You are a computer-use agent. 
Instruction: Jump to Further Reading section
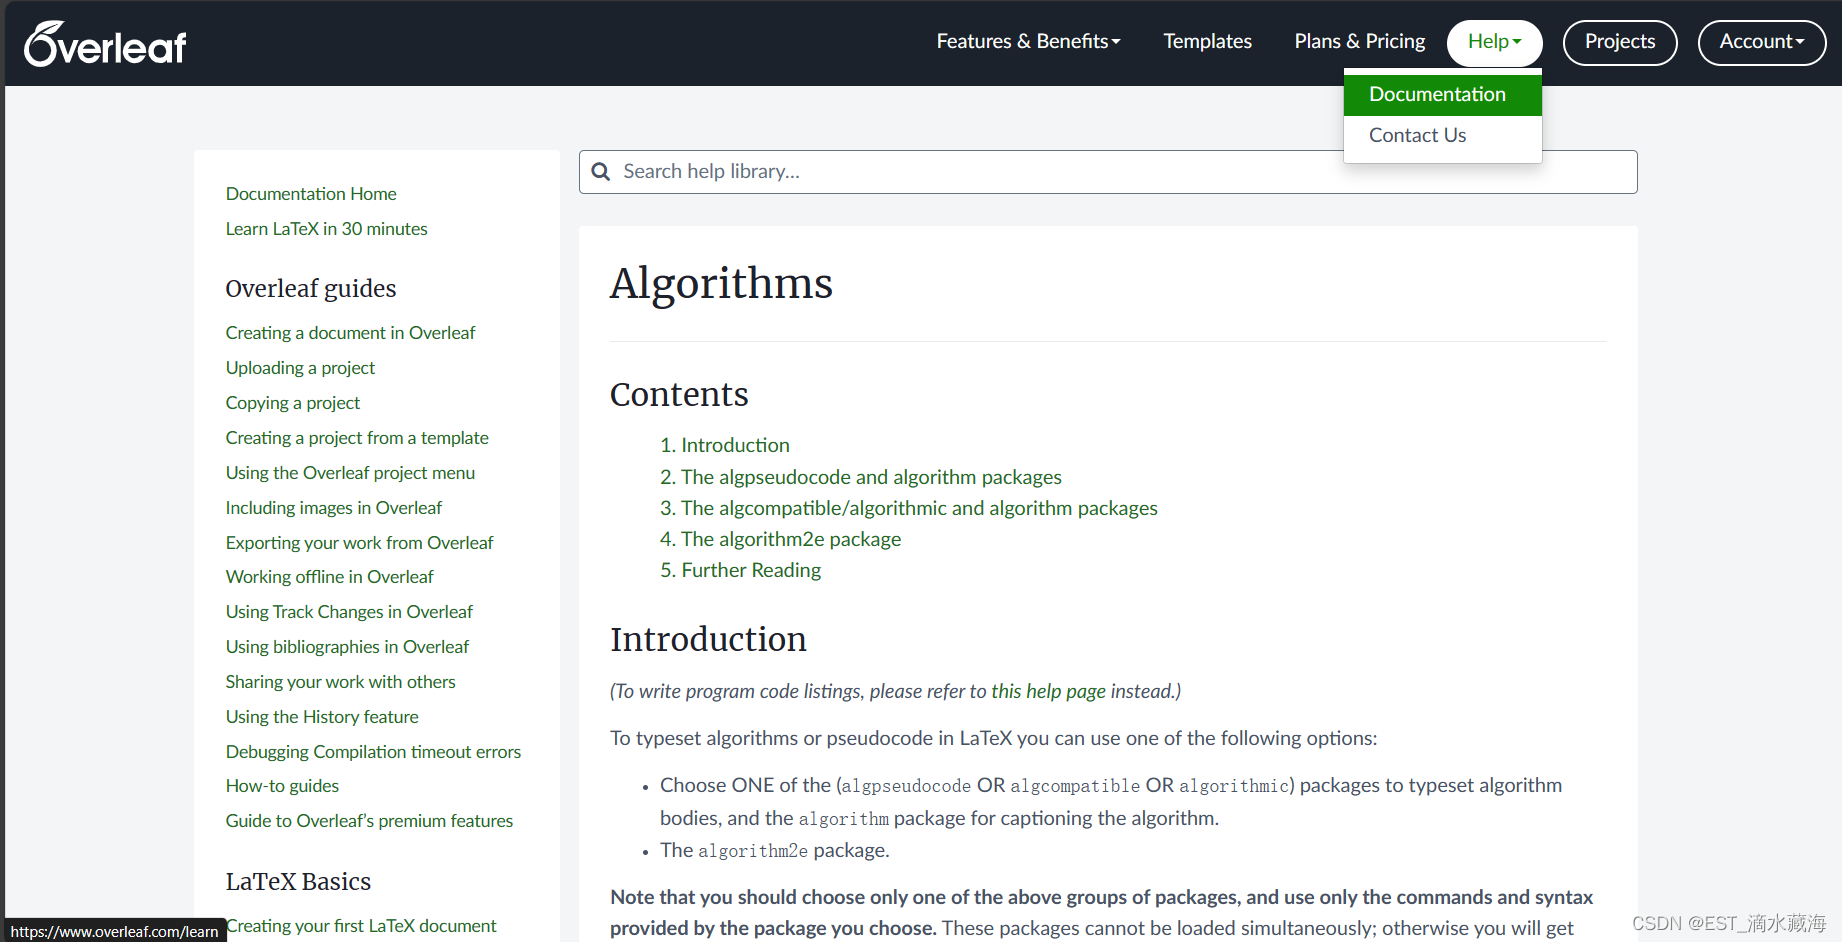tap(751, 570)
